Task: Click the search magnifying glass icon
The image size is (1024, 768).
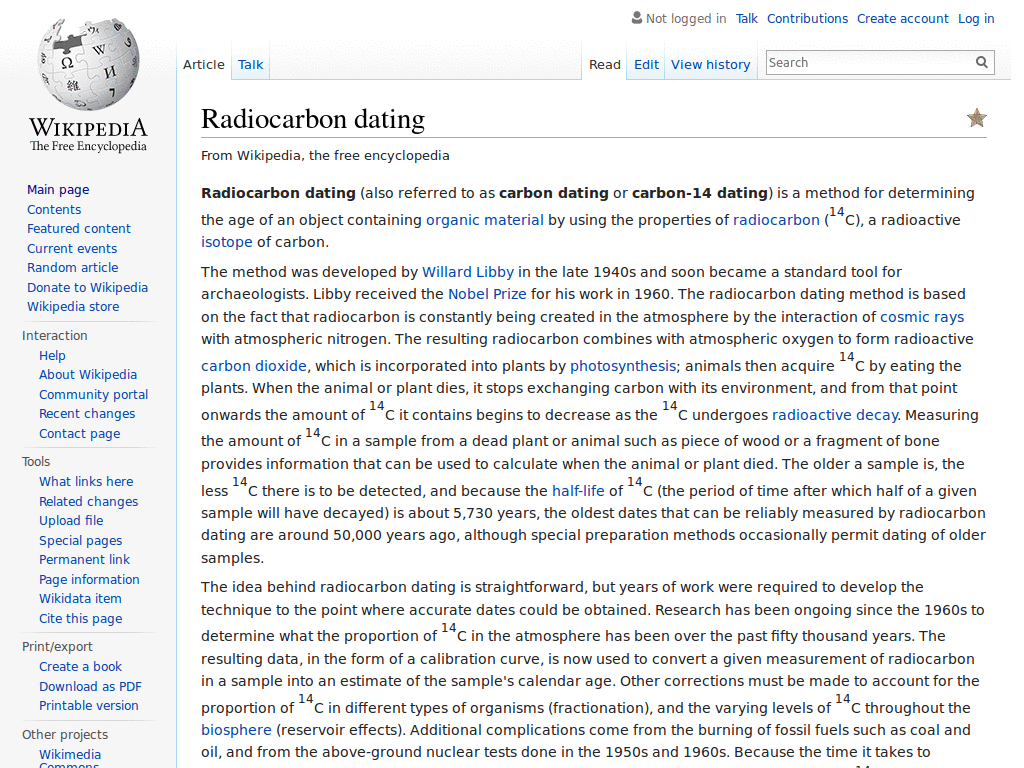Action: pos(982,62)
